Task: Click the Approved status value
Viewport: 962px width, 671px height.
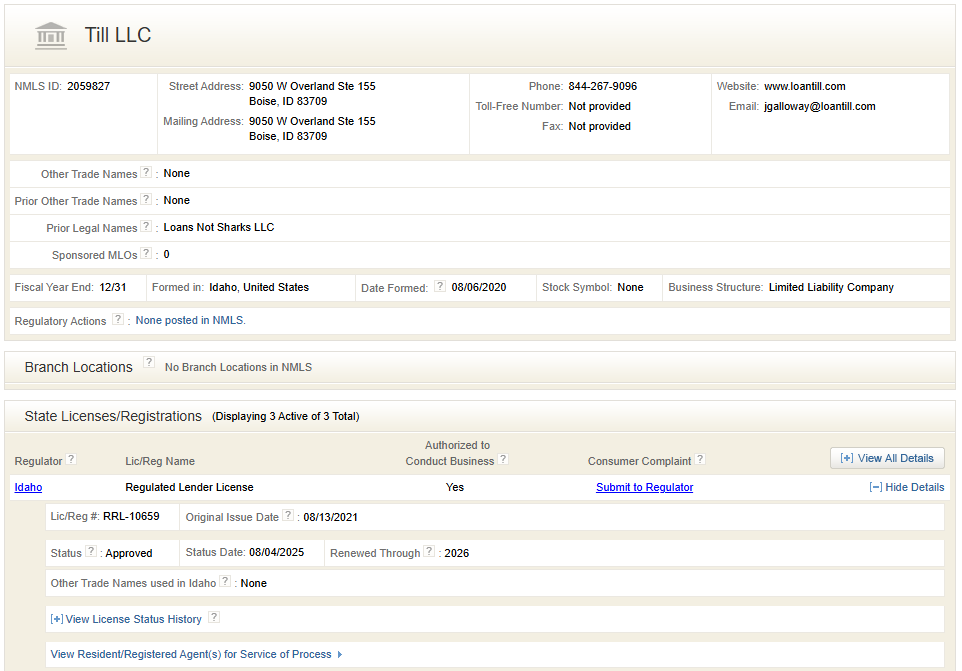Action: (129, 553)
